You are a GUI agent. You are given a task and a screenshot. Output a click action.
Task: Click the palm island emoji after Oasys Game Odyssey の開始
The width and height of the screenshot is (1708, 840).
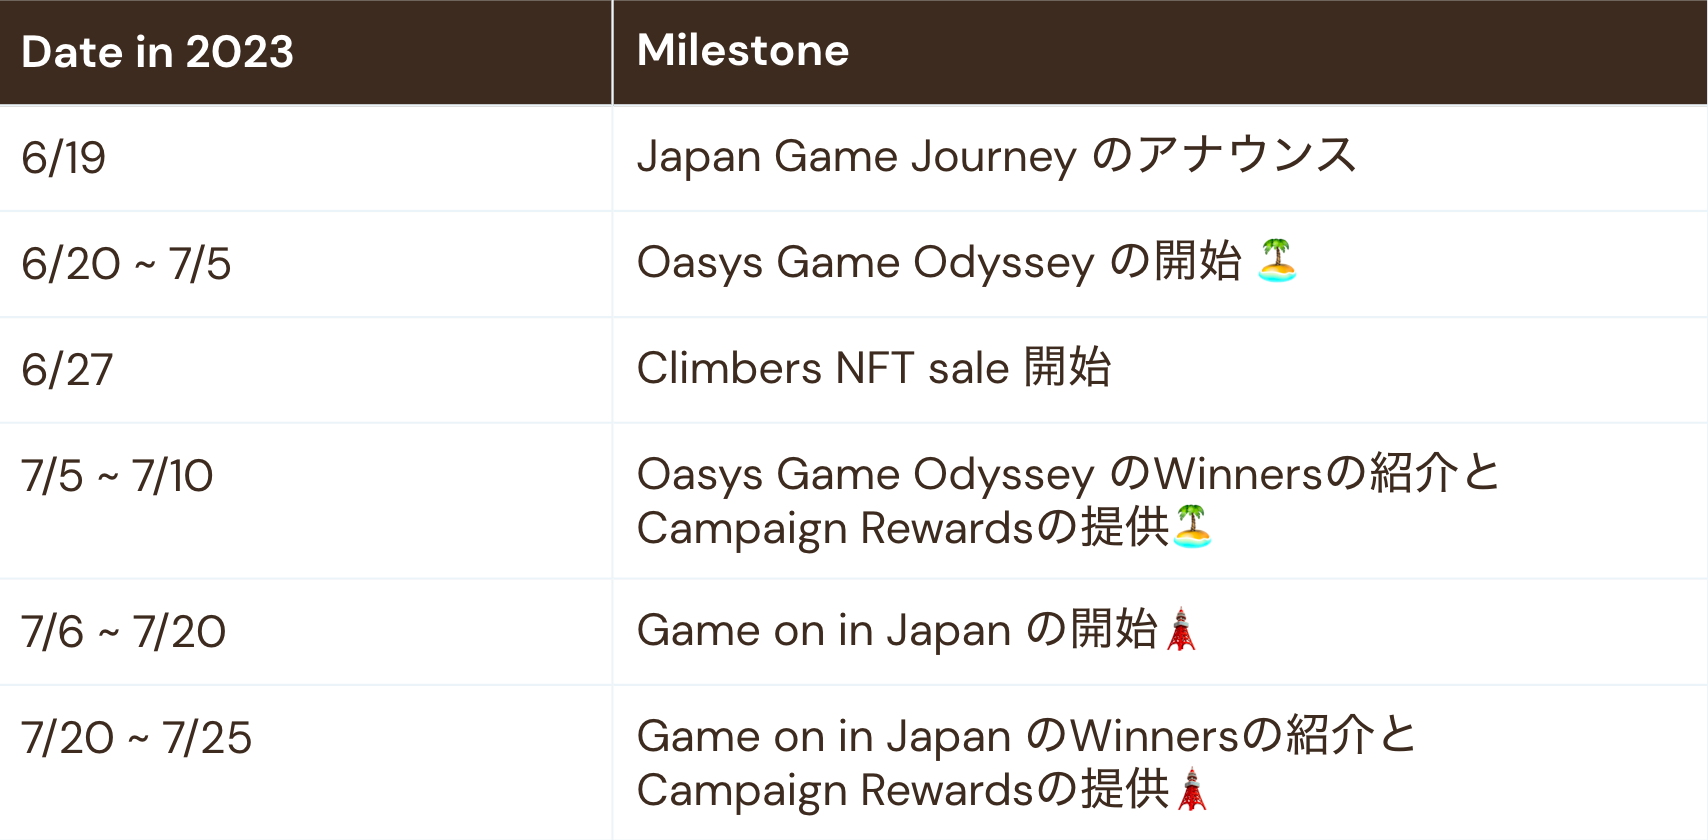(x=1277, y=261)
